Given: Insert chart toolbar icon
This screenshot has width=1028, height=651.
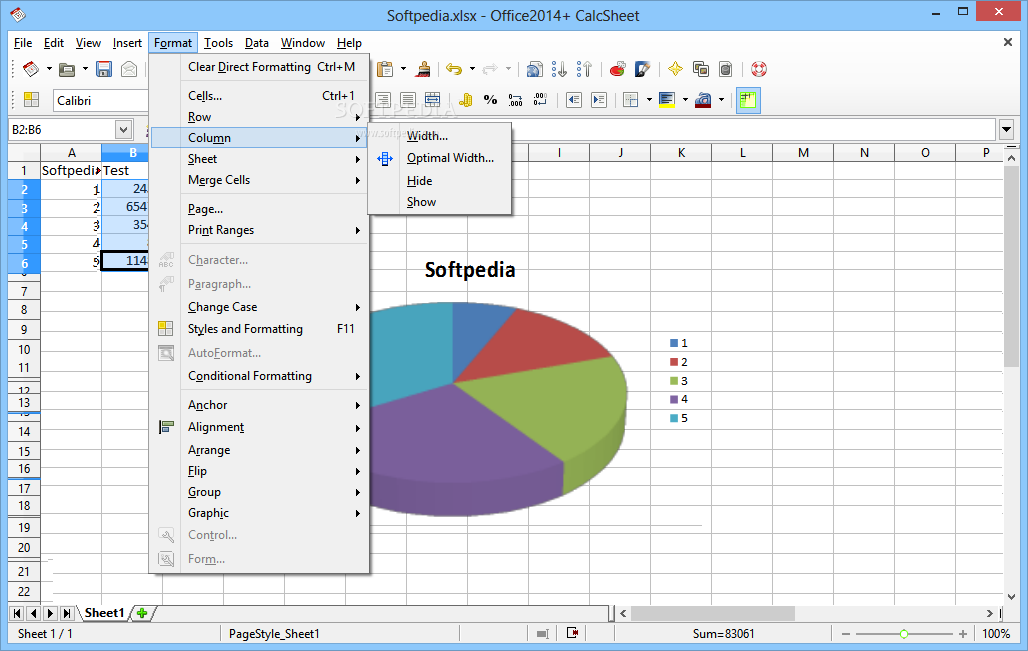Looking at the screenshot, I should (617, 69).
